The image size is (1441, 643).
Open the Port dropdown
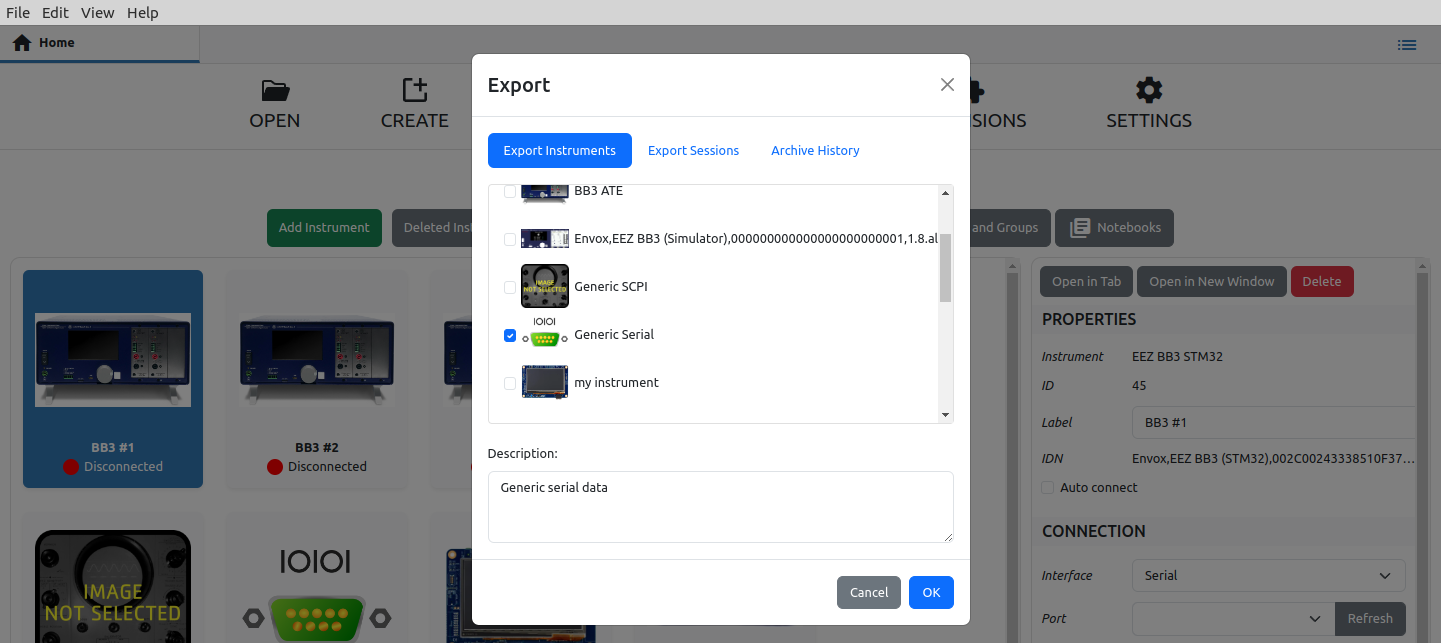(1232, 619)
